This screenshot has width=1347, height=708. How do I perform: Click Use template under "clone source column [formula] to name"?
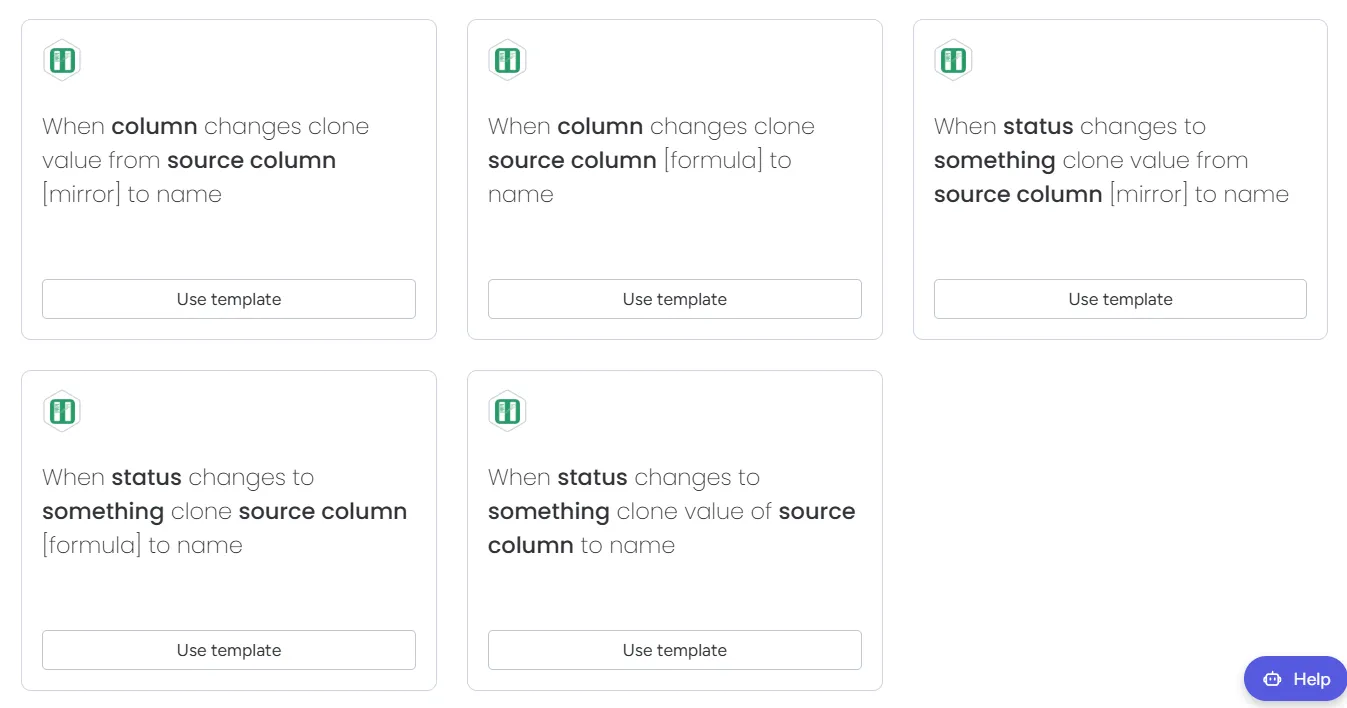[x=674, y=299]
